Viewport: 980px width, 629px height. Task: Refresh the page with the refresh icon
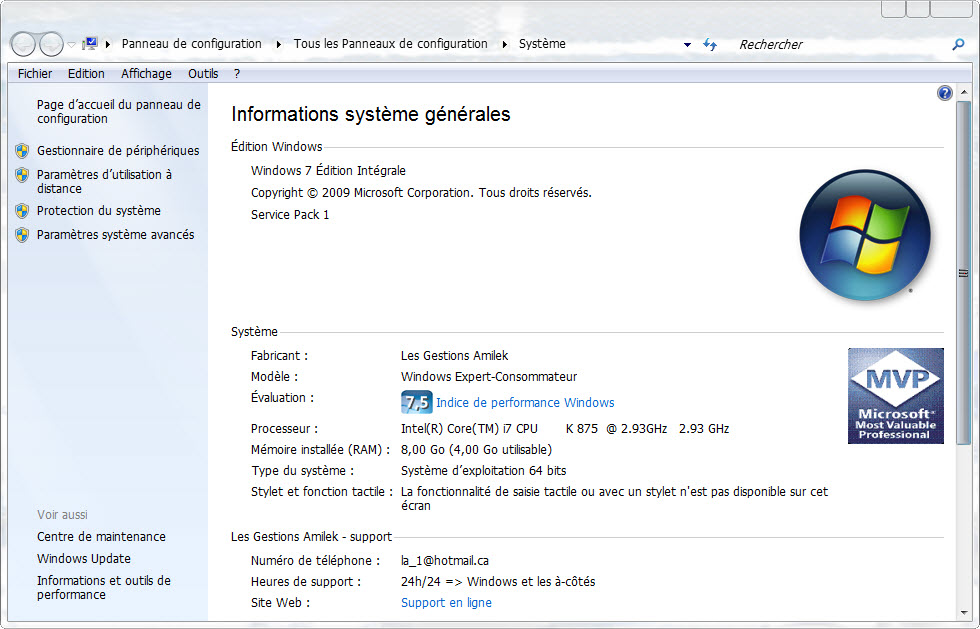point(710,44)
